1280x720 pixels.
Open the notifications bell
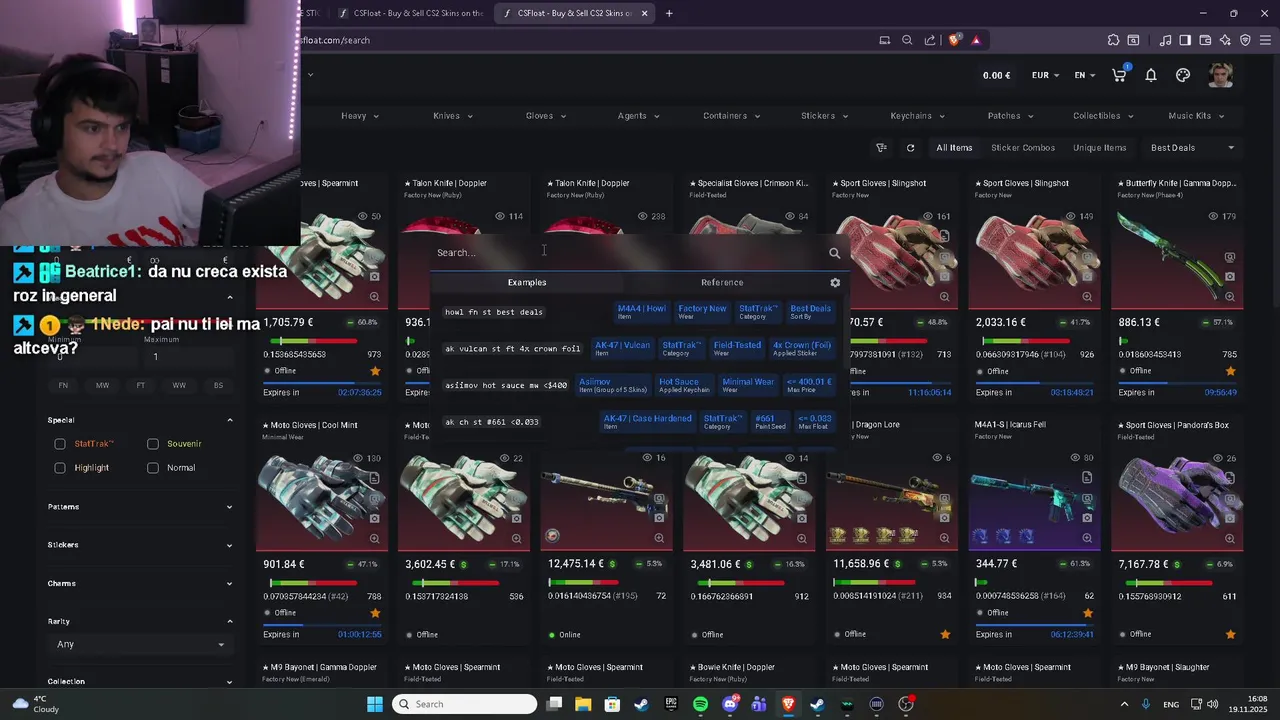[x=1151, y=75]
